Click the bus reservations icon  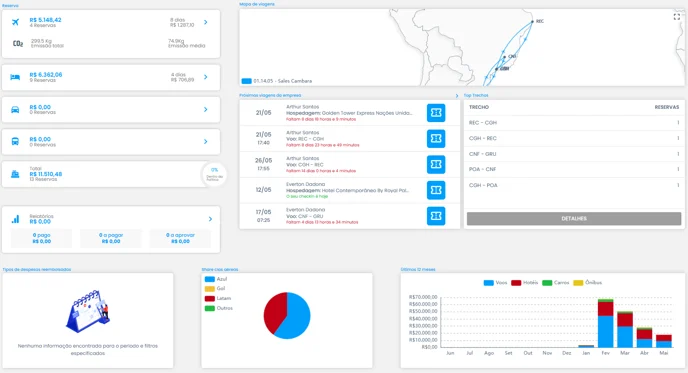click(15, 142)
